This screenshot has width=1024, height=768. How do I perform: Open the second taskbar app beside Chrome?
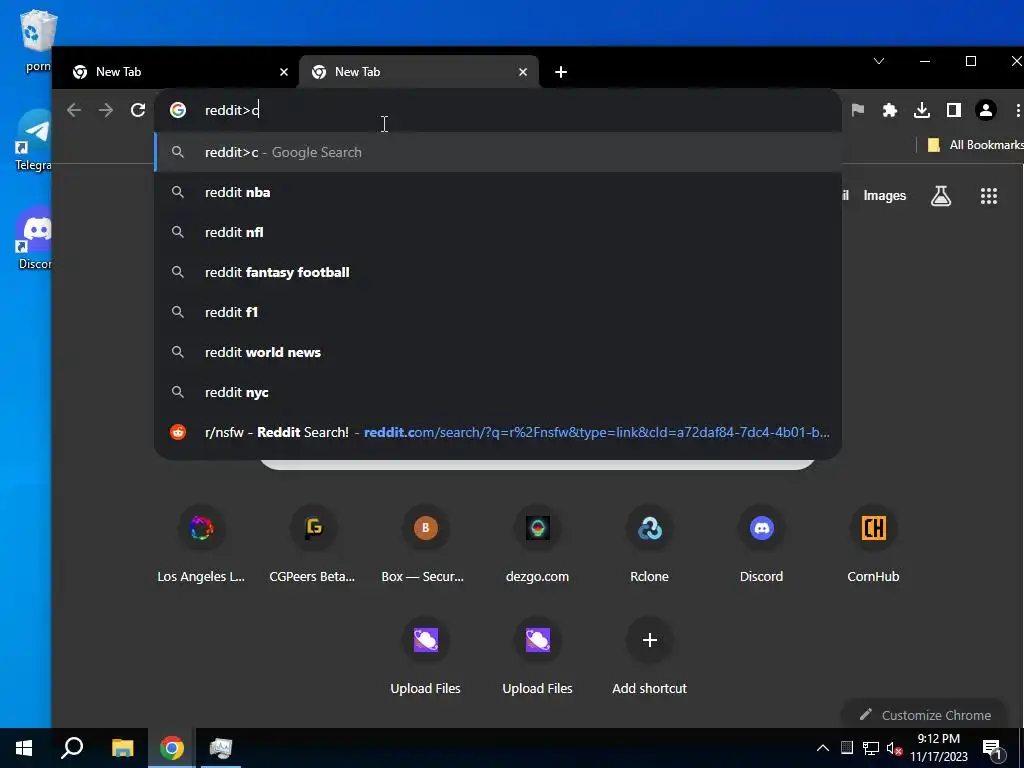(x=221, y=748)
